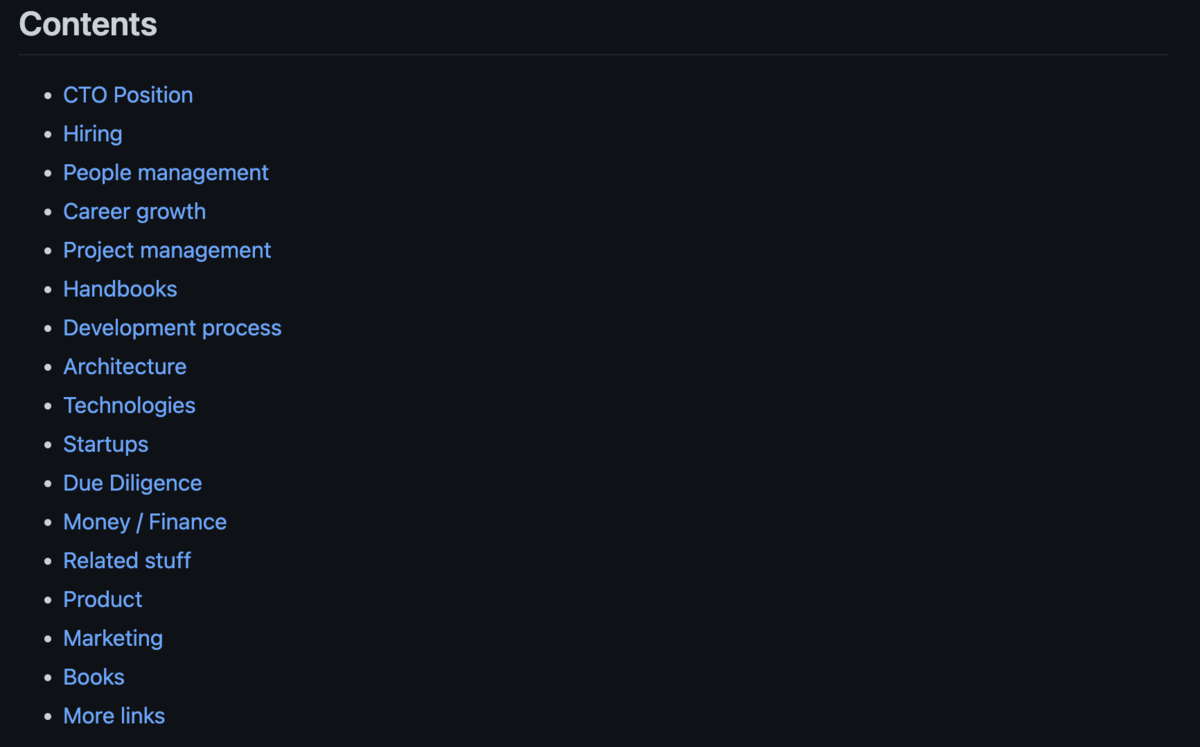The height and width of the screenshot is (747, 1200).
Task: Click the Architecture link
Action: [124, 366]
